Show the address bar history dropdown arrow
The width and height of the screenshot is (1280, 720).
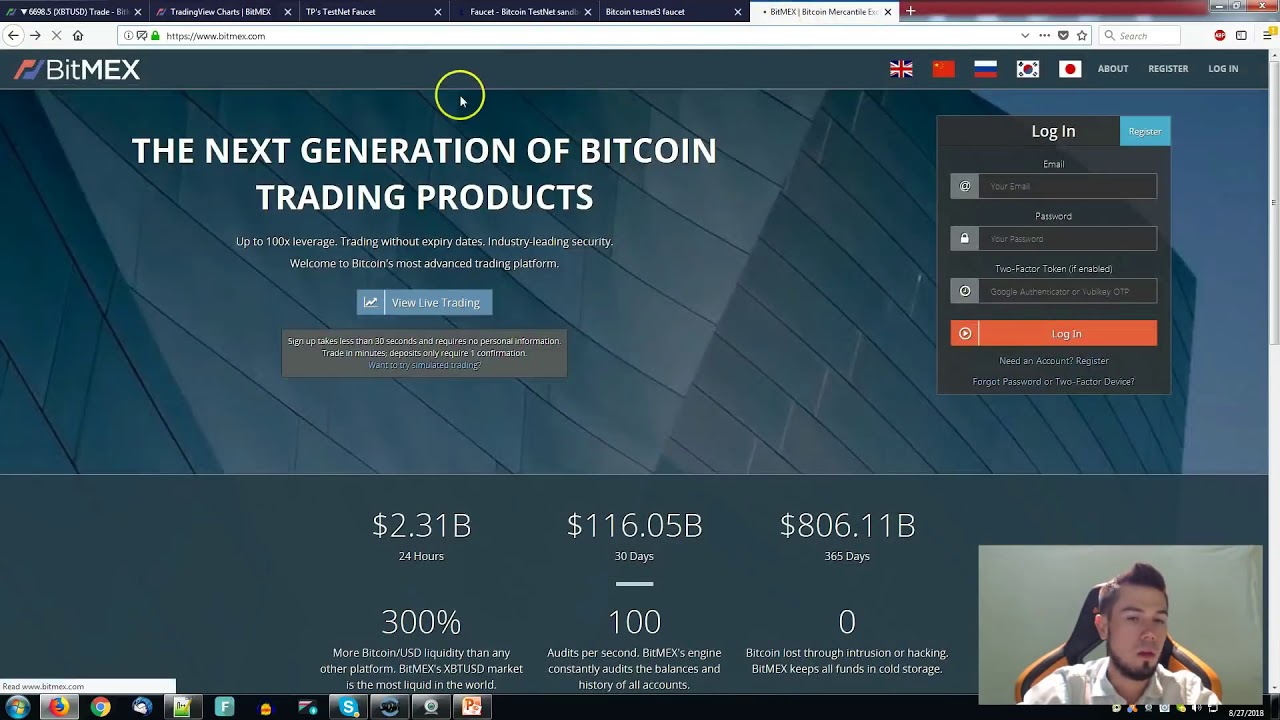pos(1025,36)
